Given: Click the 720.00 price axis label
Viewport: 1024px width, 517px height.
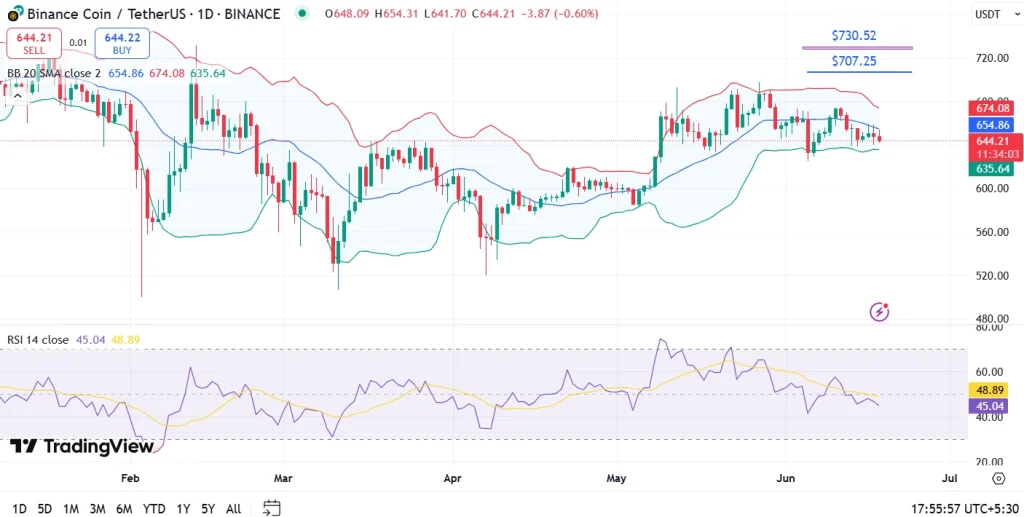Looking at the screenshot, I should (x=991, y=58).
